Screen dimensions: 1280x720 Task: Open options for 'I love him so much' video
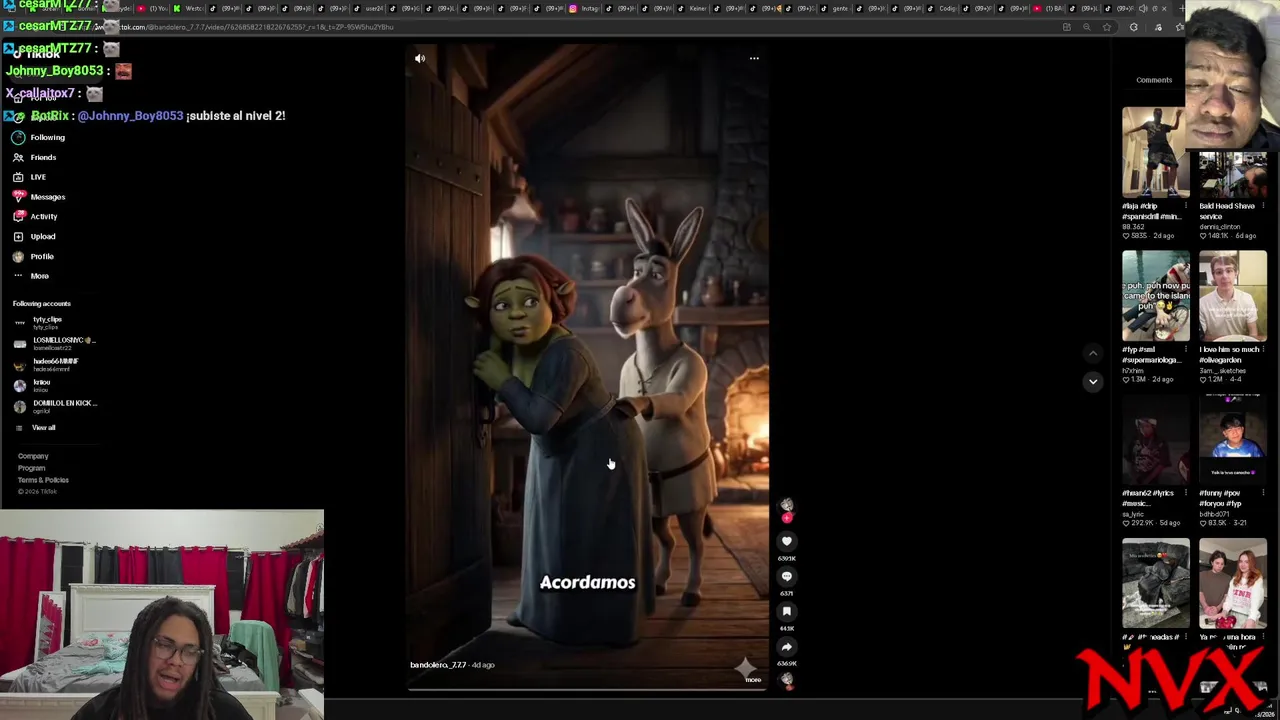point(1263,350)
